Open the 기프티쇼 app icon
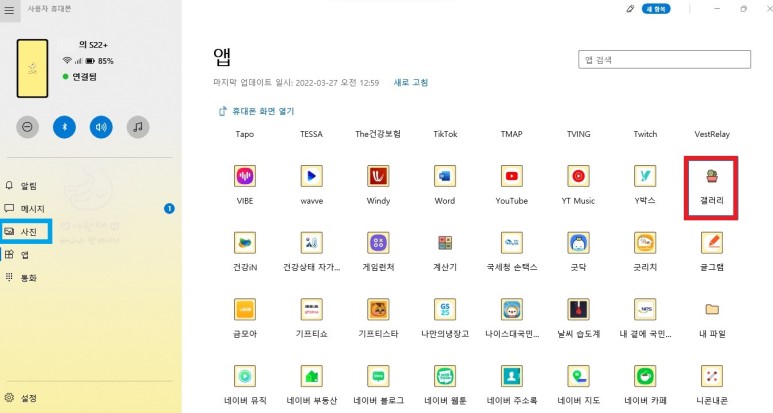Screen dimensions: 773x413 [312, 309]
